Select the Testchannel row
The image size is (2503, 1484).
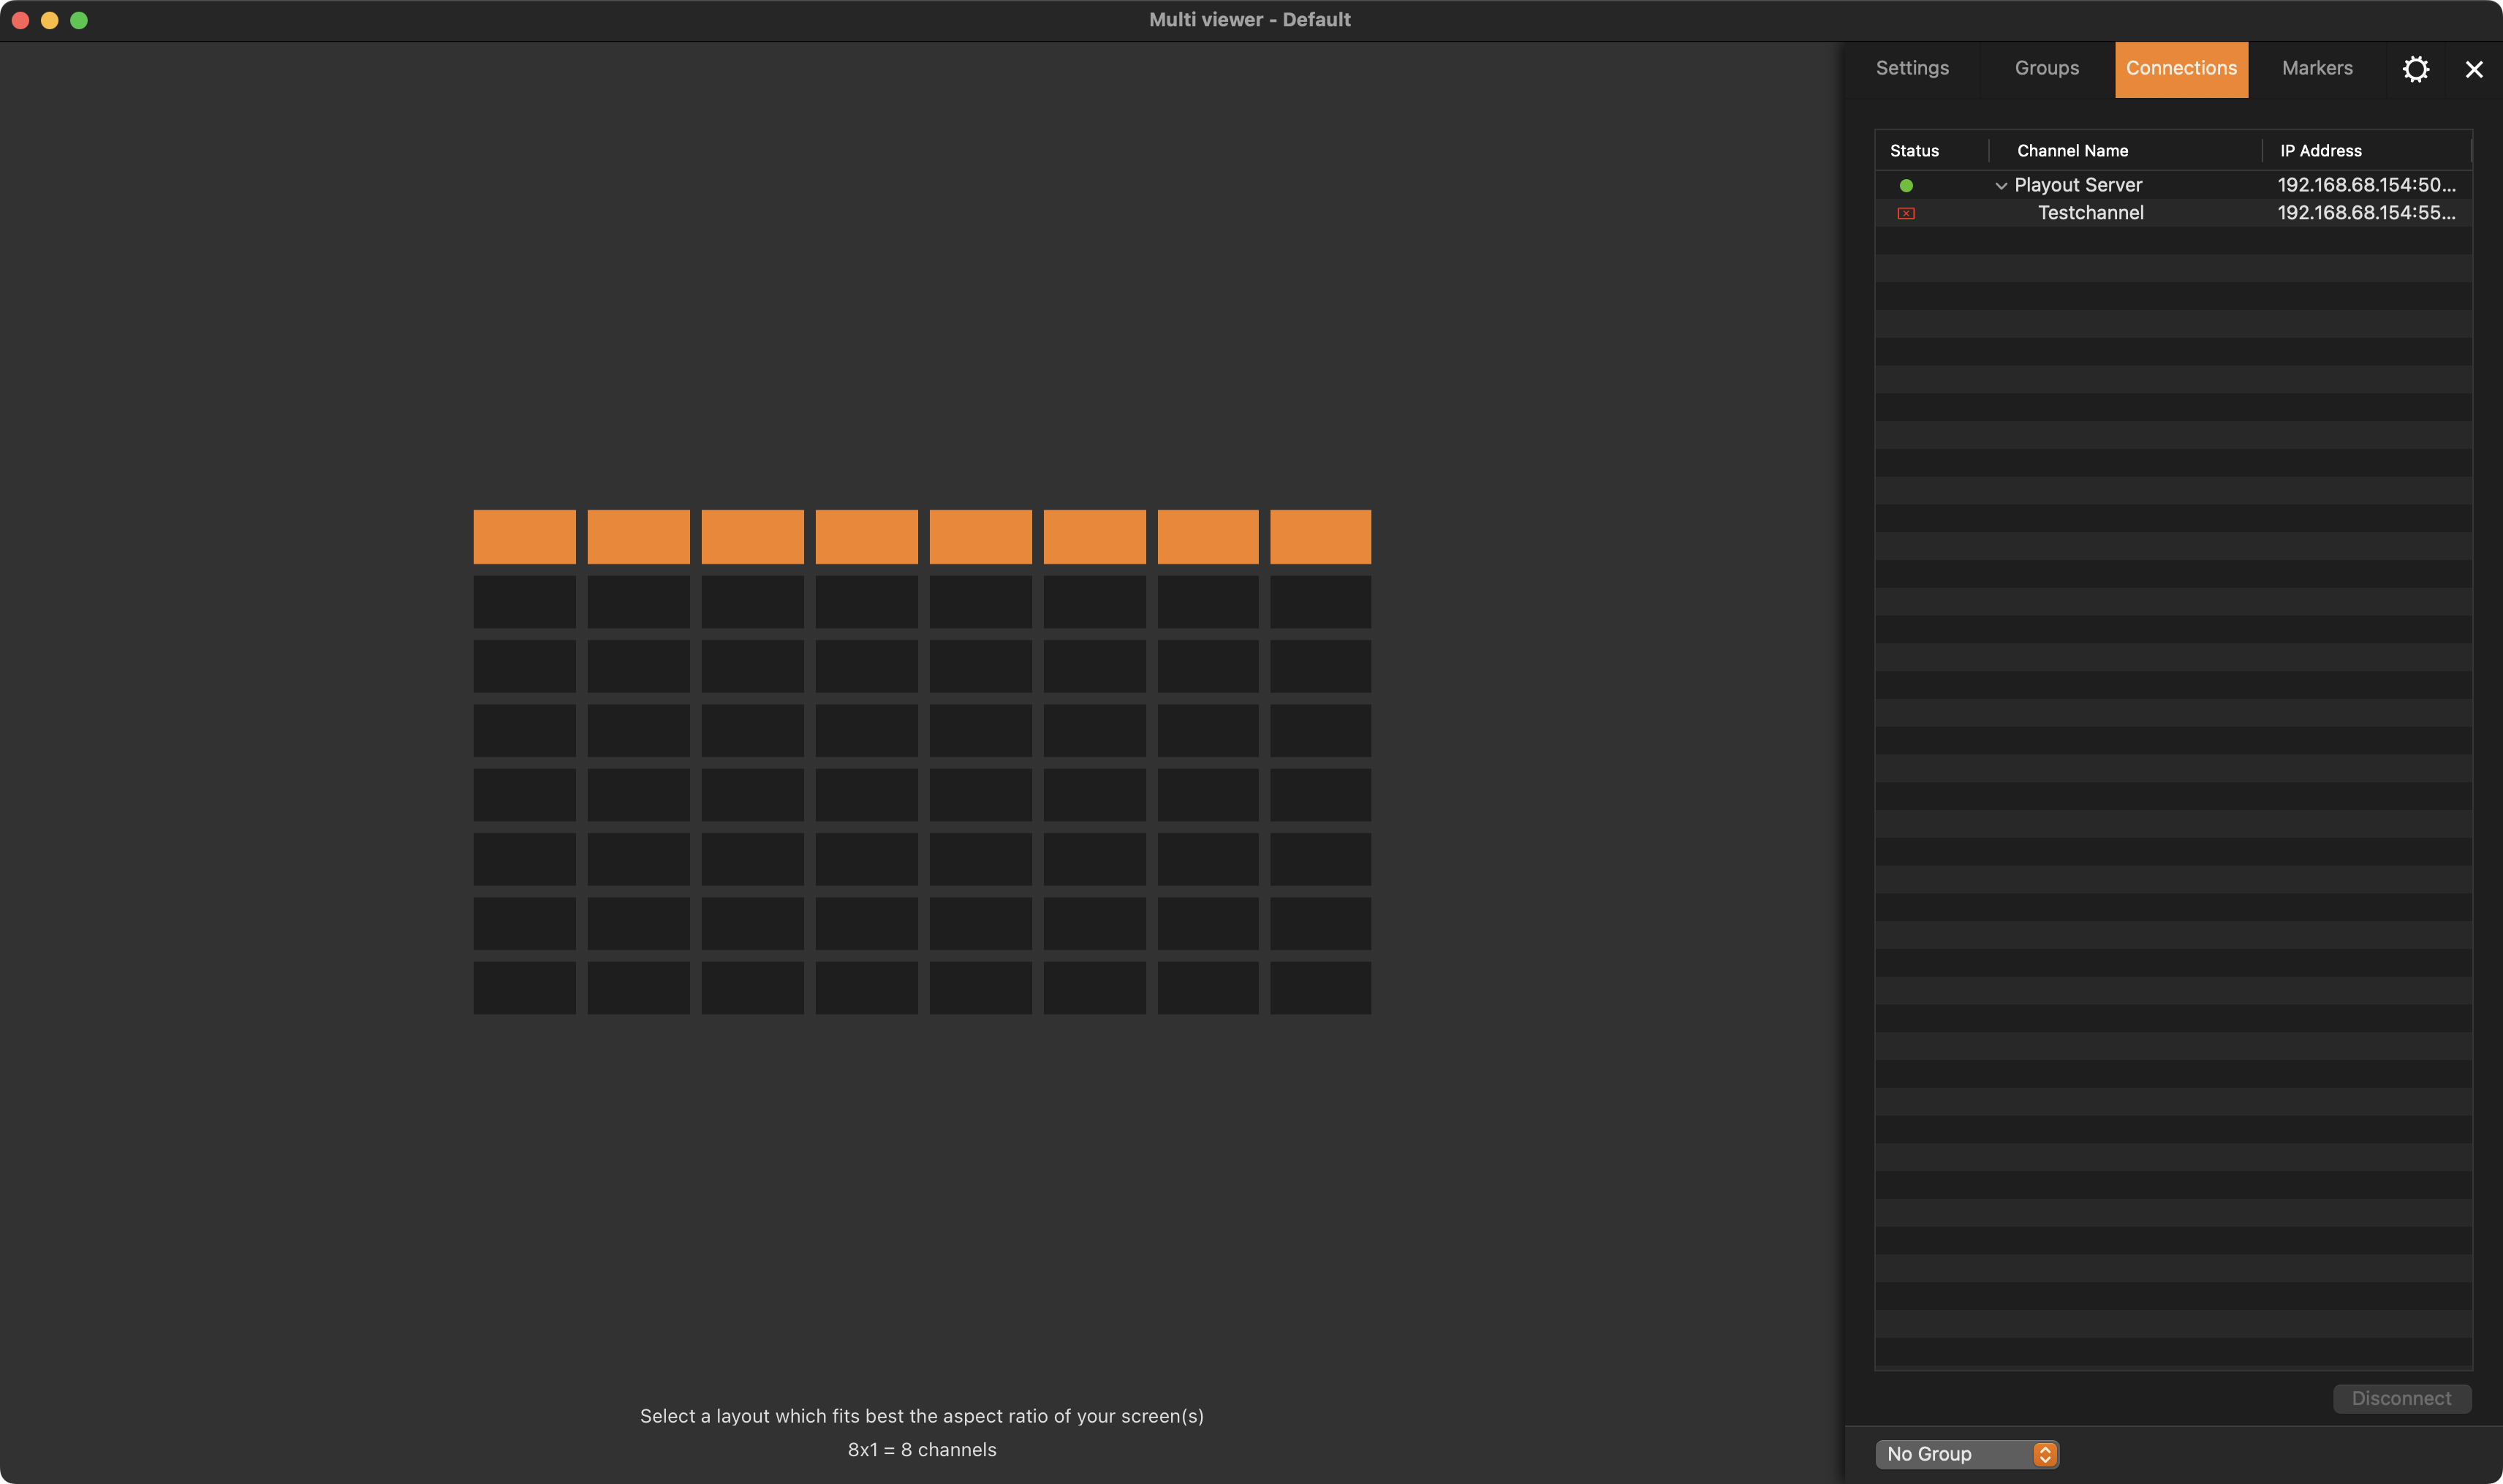2173,213
